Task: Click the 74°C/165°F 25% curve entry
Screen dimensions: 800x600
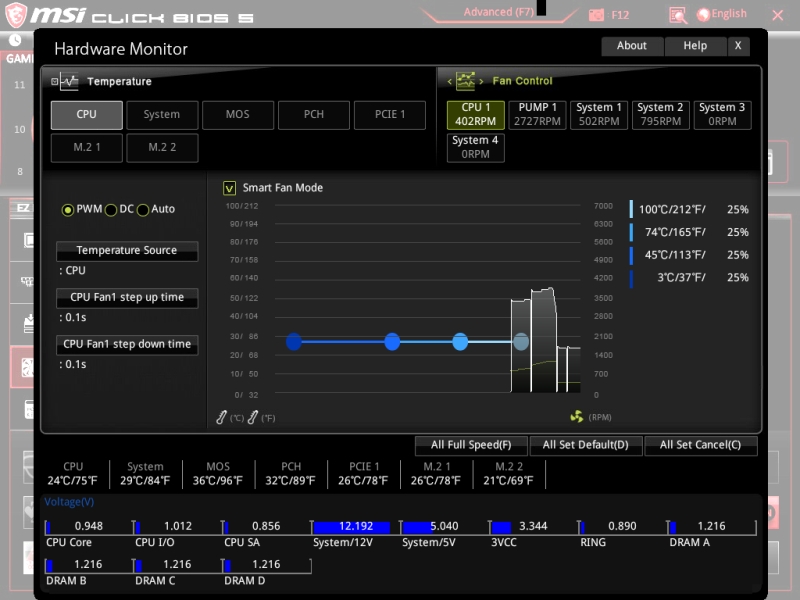Action: [x=690, y=233]
